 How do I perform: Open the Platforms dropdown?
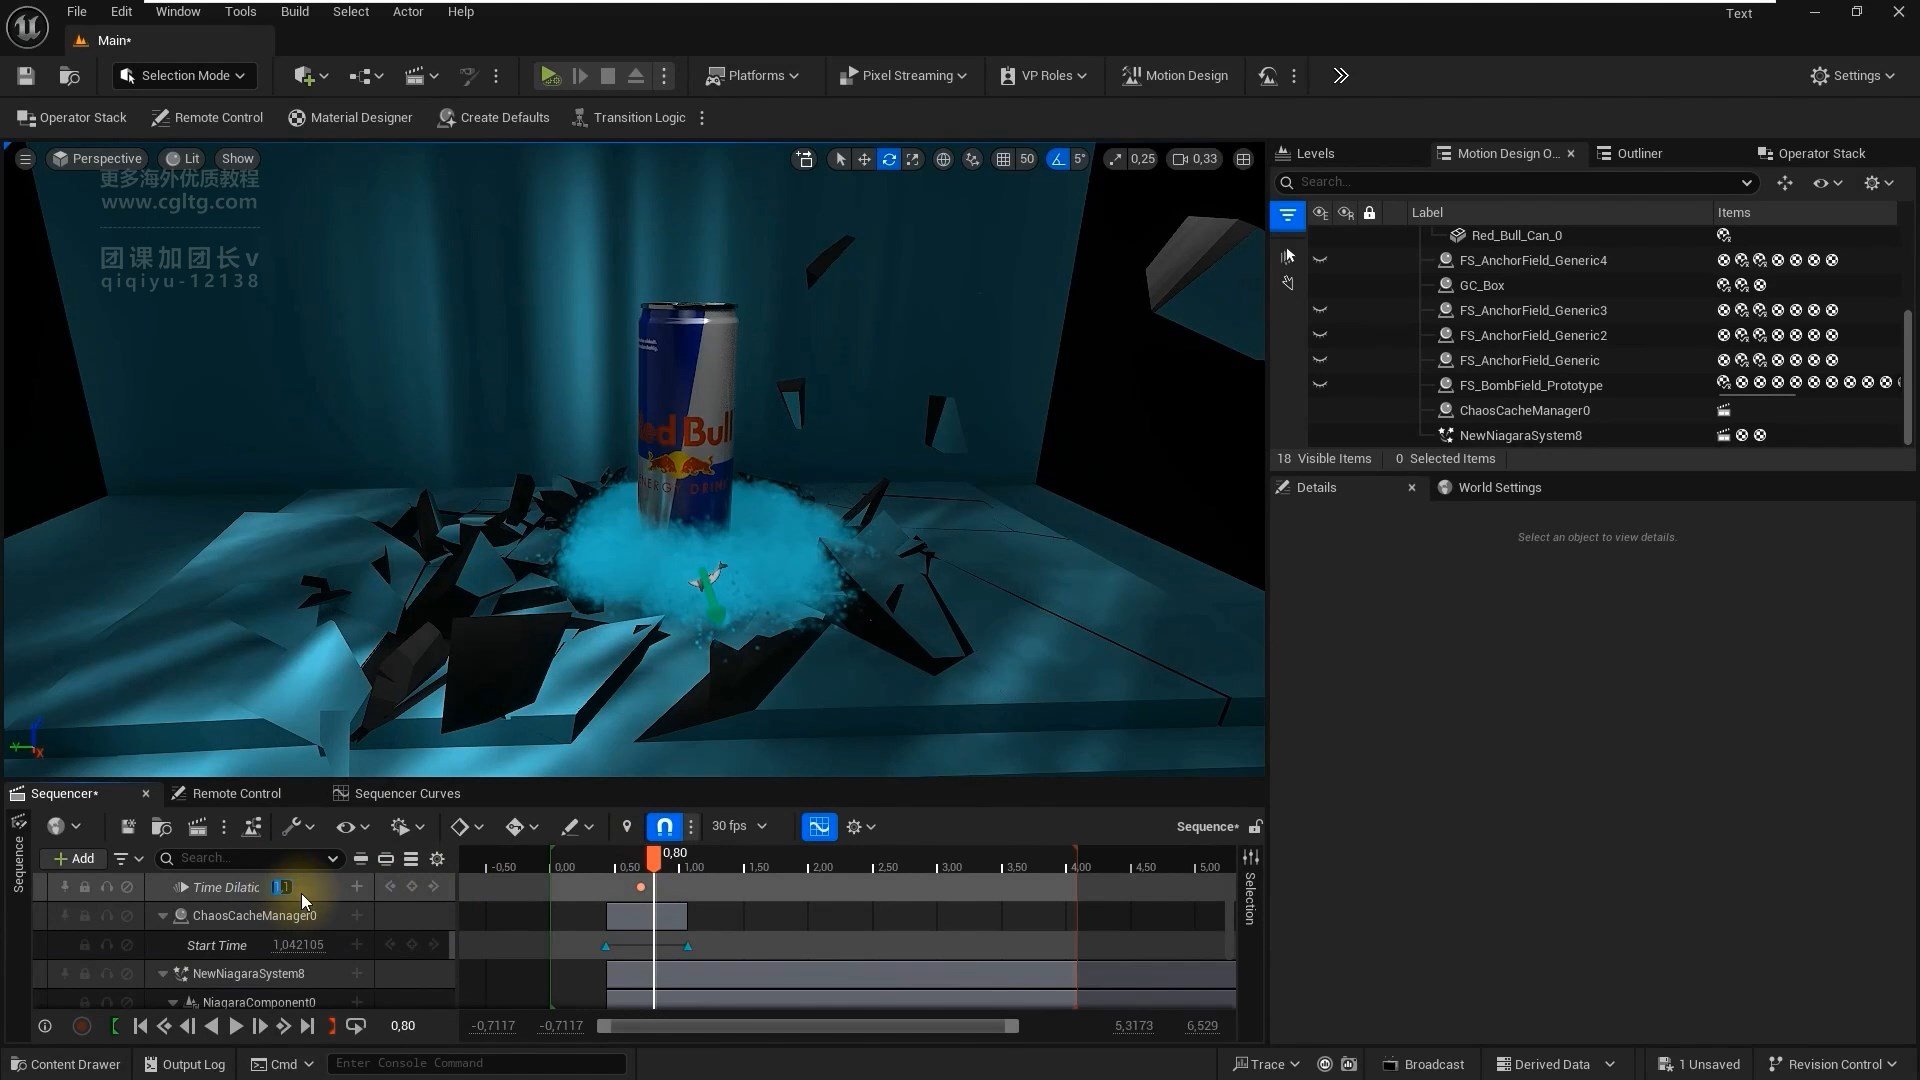[x=752, y=76]
